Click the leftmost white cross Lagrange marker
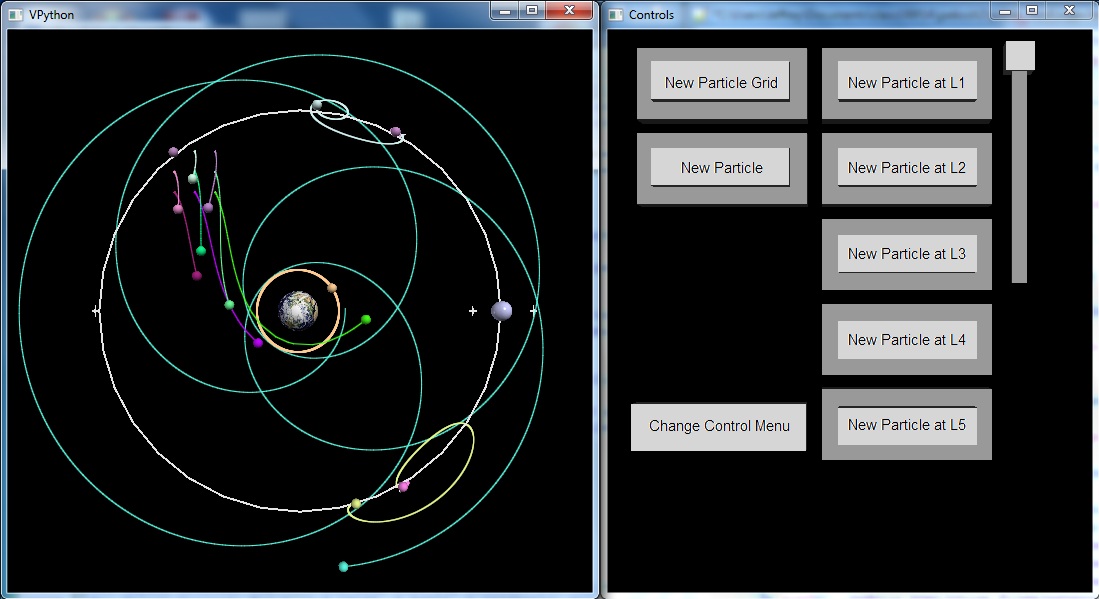Viewport: 1099px width, 599px height. [96, 311]
